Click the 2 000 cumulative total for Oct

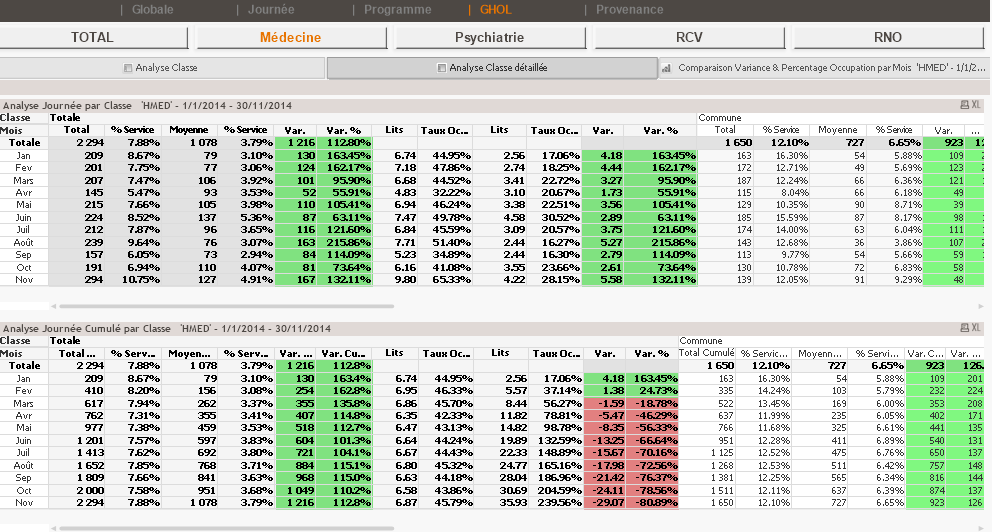click(77, 490)
